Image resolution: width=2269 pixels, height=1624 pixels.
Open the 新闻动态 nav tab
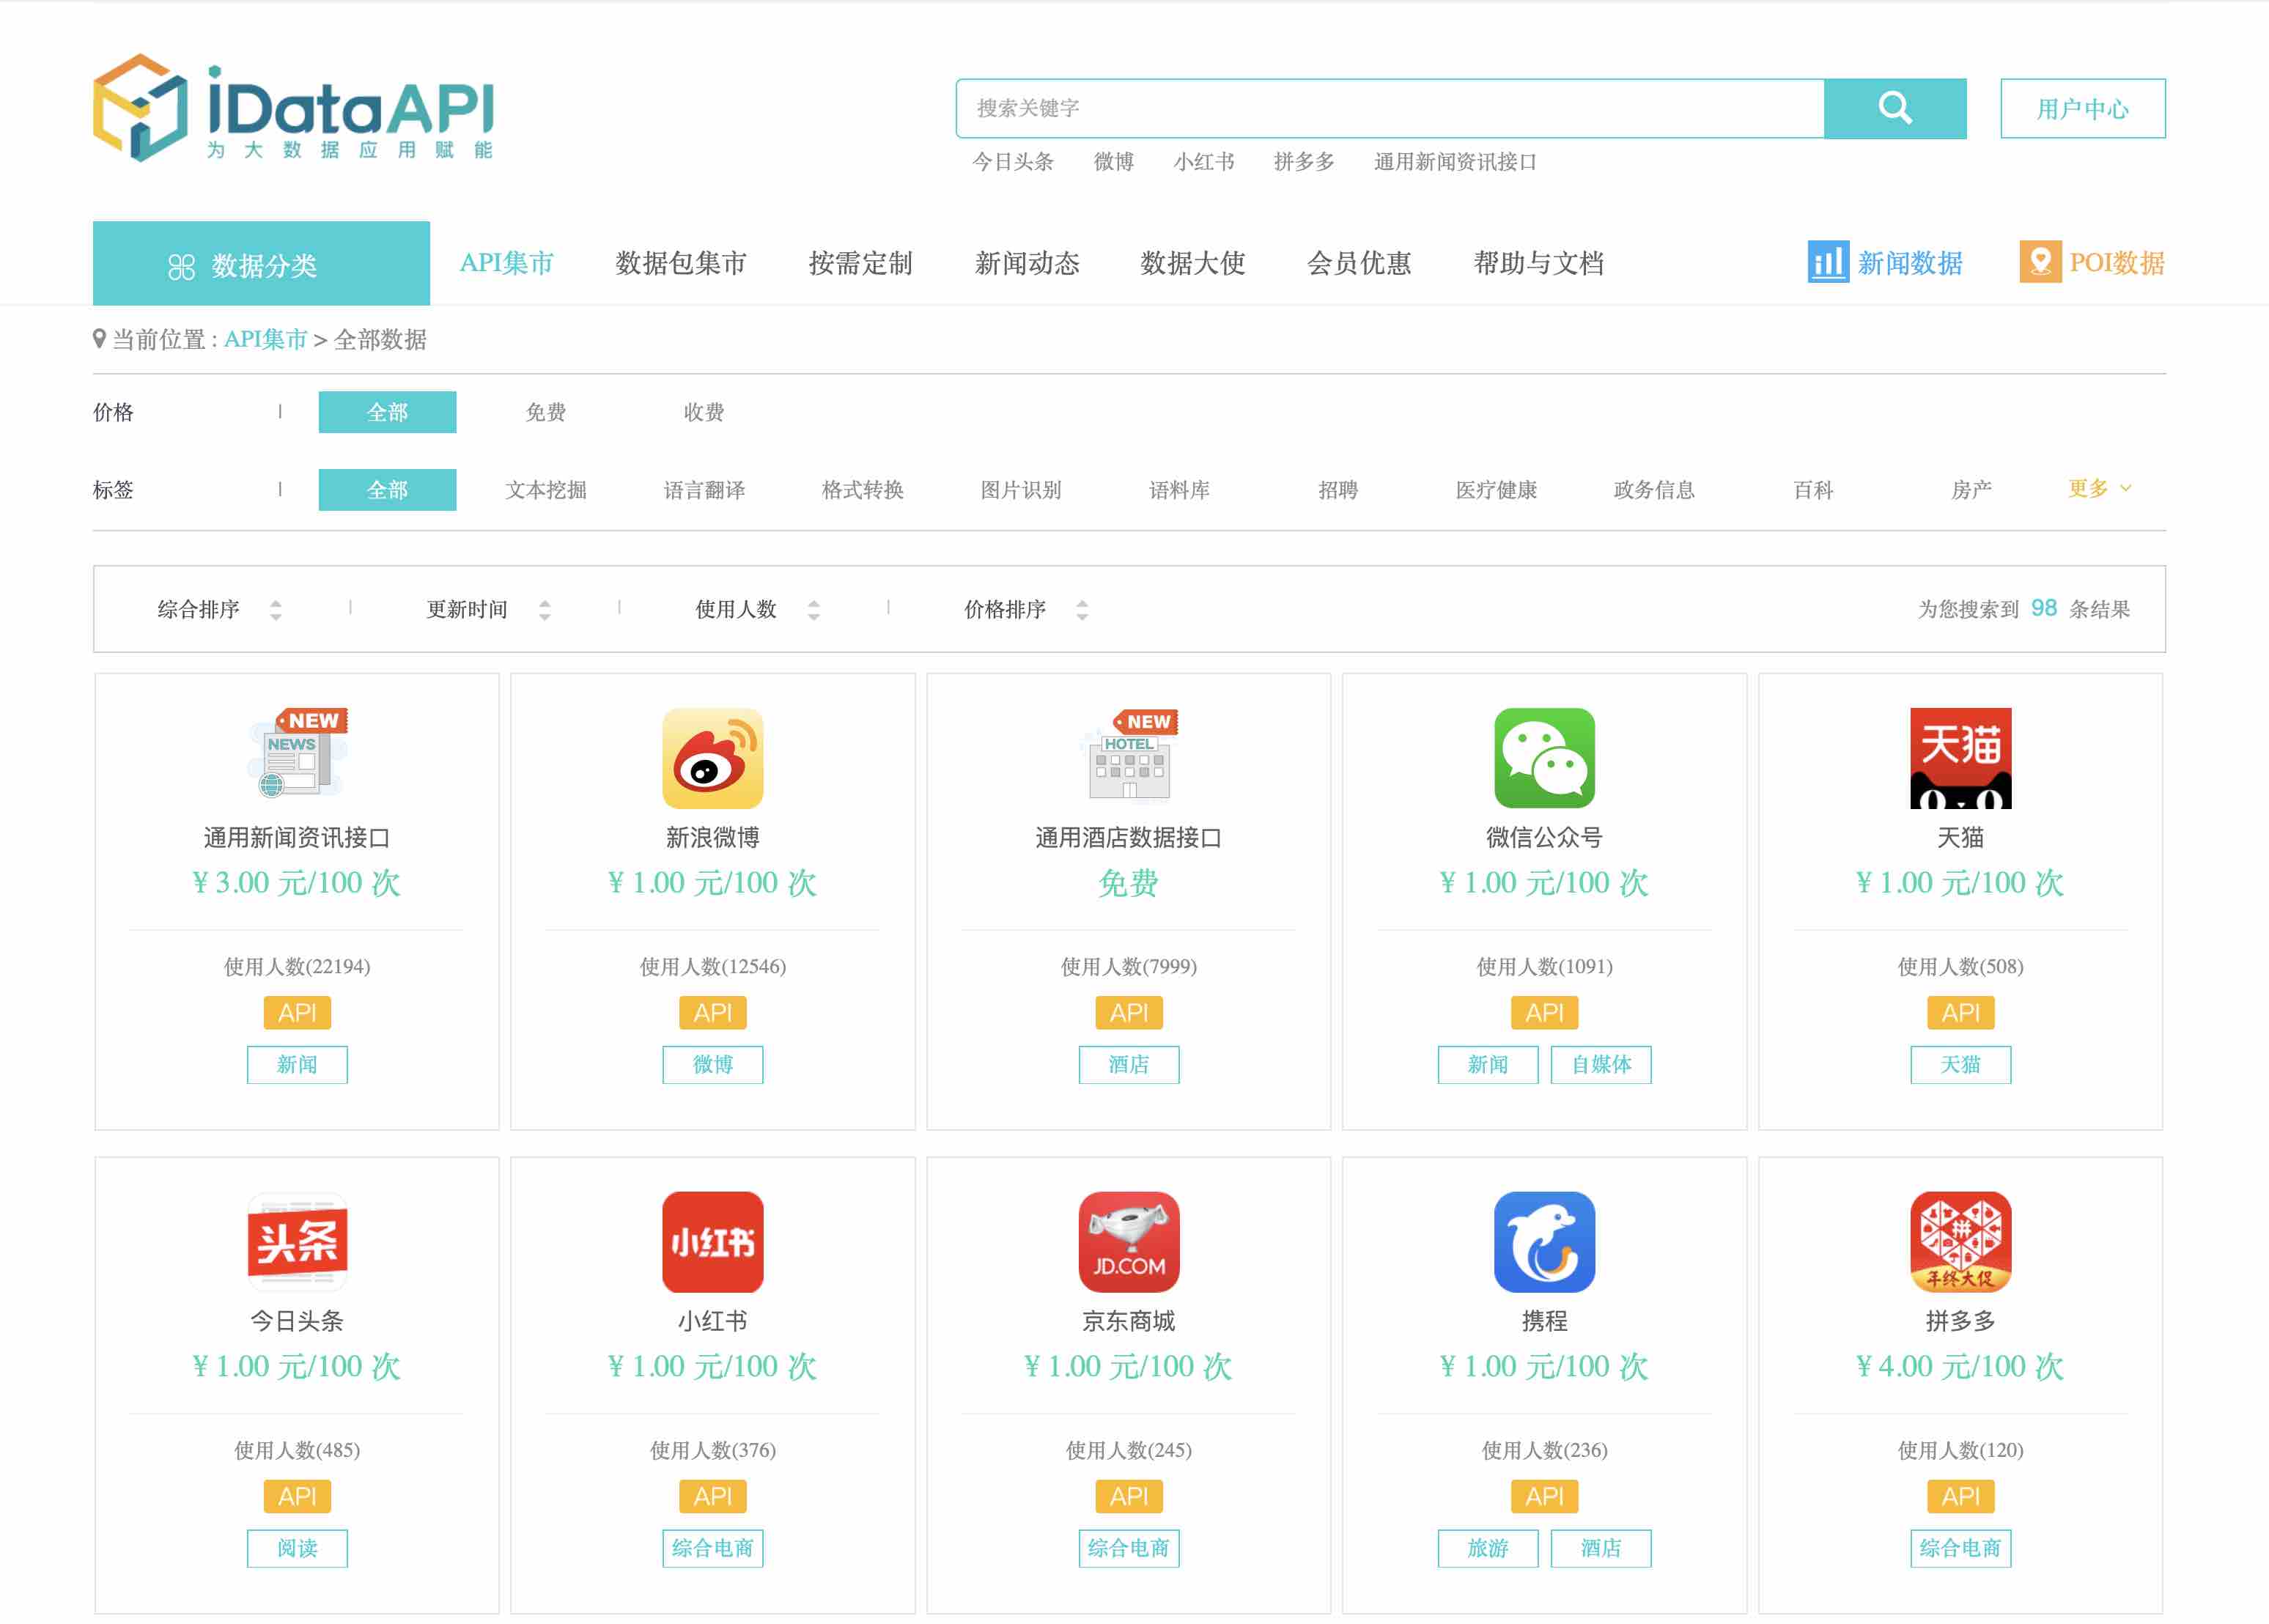point(1026,263)
